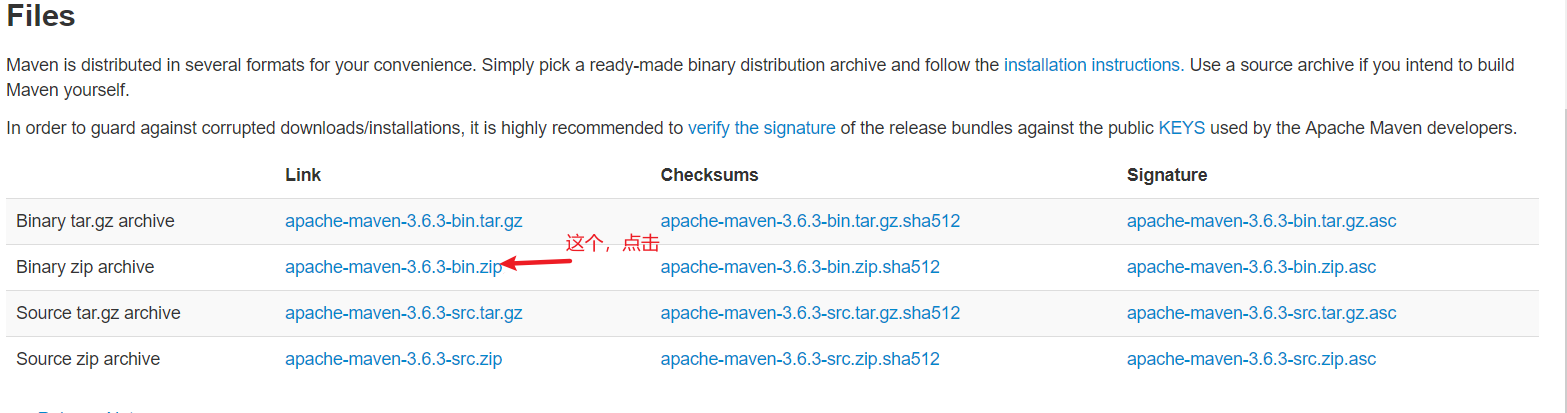The image size is (1567, 413).
Task: Open apache-maven-3.6.3-bin.tar.gz.asc signature
Action: 1261,221
